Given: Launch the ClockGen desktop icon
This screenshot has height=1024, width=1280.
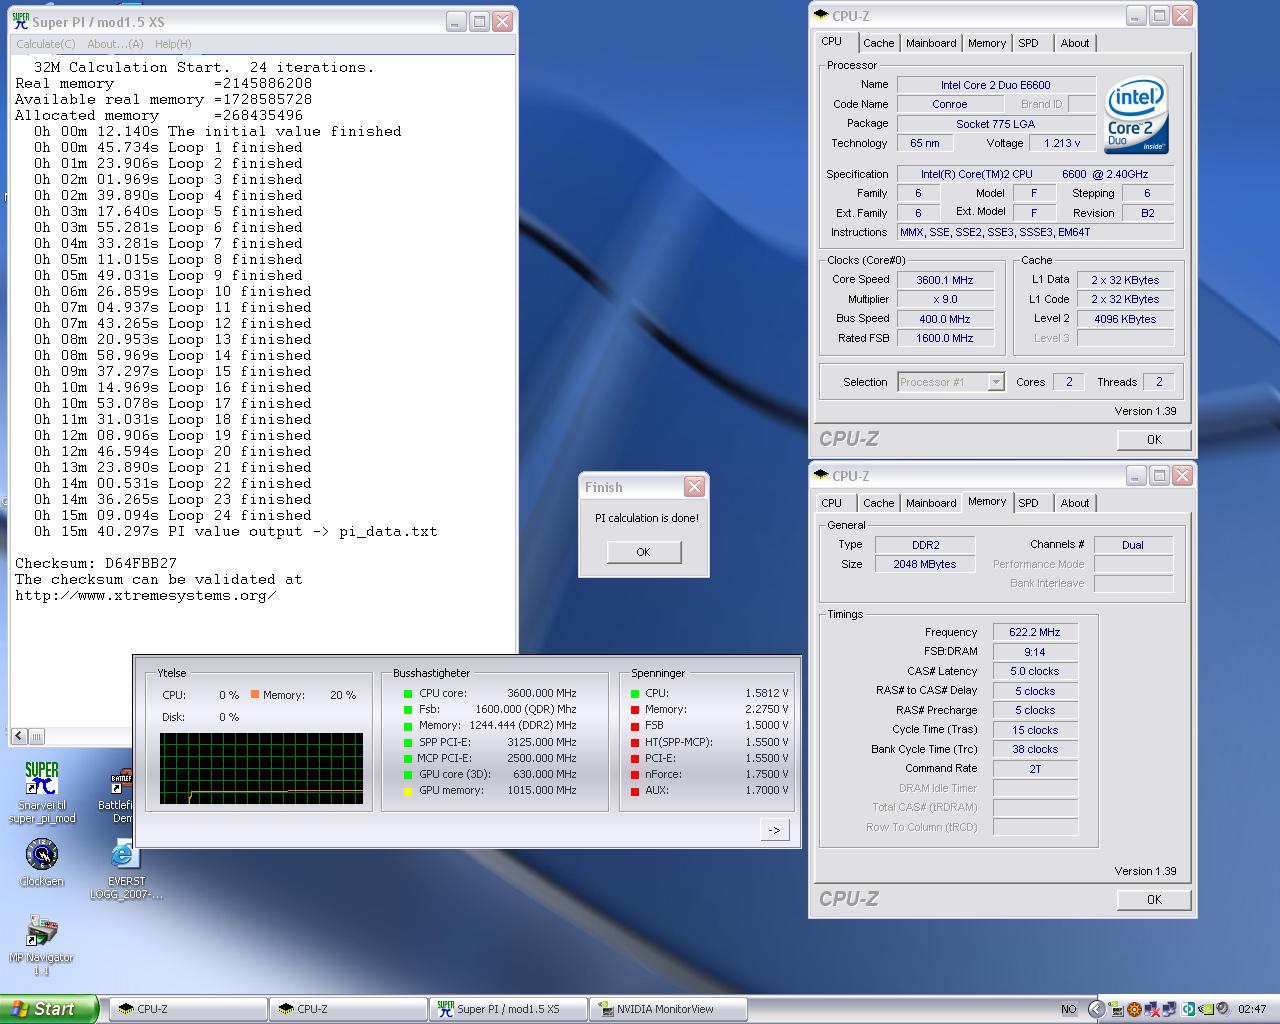Looking at the screenshot, I should click(x=41, y=861).
